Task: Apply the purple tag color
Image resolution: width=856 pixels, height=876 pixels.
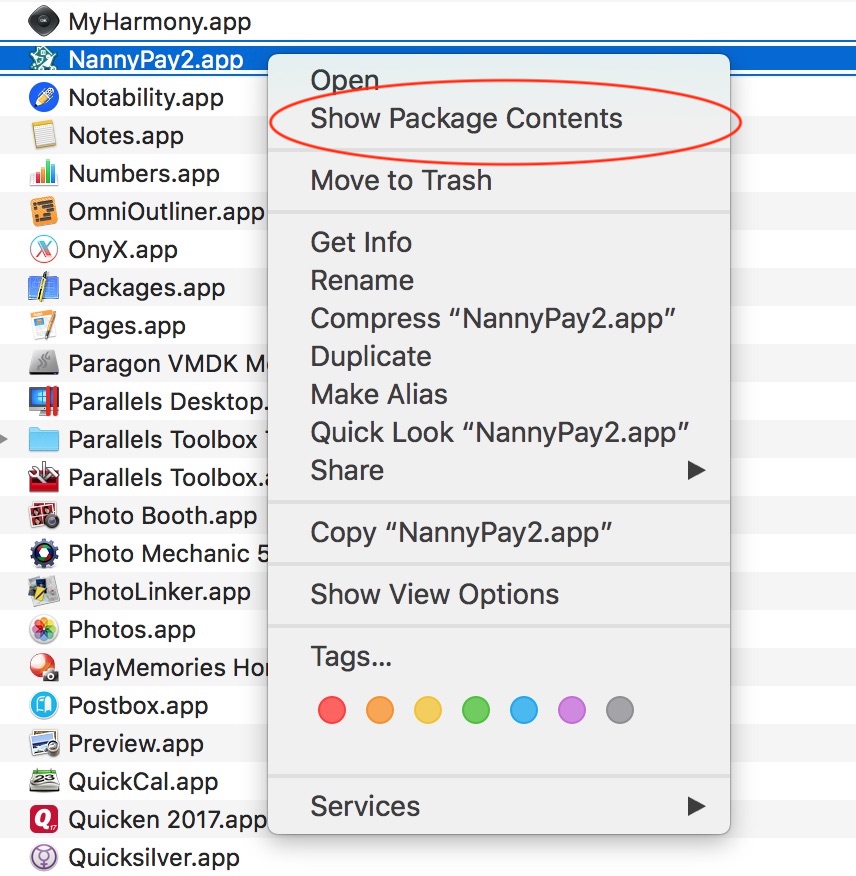Action: coord(572,710)
